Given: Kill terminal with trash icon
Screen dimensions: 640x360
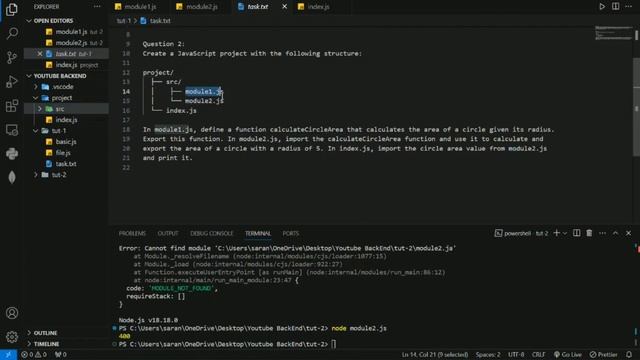Looking at the screenshot, I should click(x=589, y=233).
